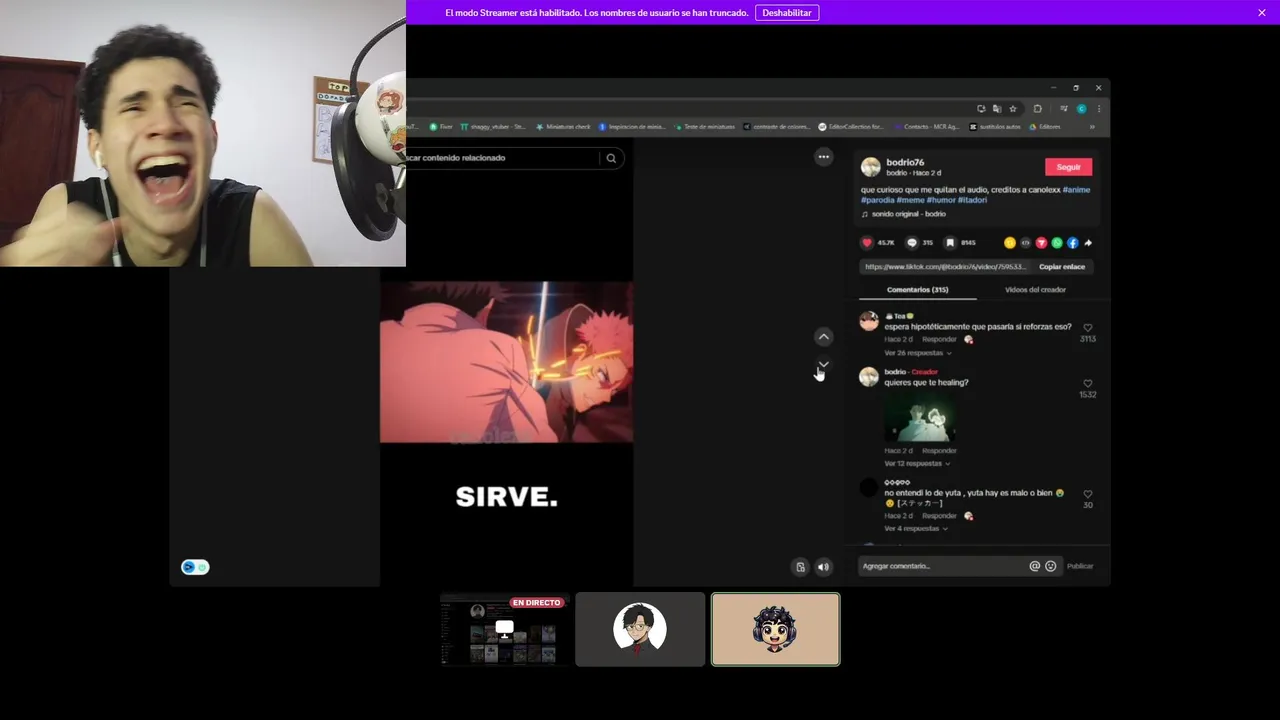1280x720 pixels.
Task: Open more share options arrow
Action: [x=1088, y=243]
